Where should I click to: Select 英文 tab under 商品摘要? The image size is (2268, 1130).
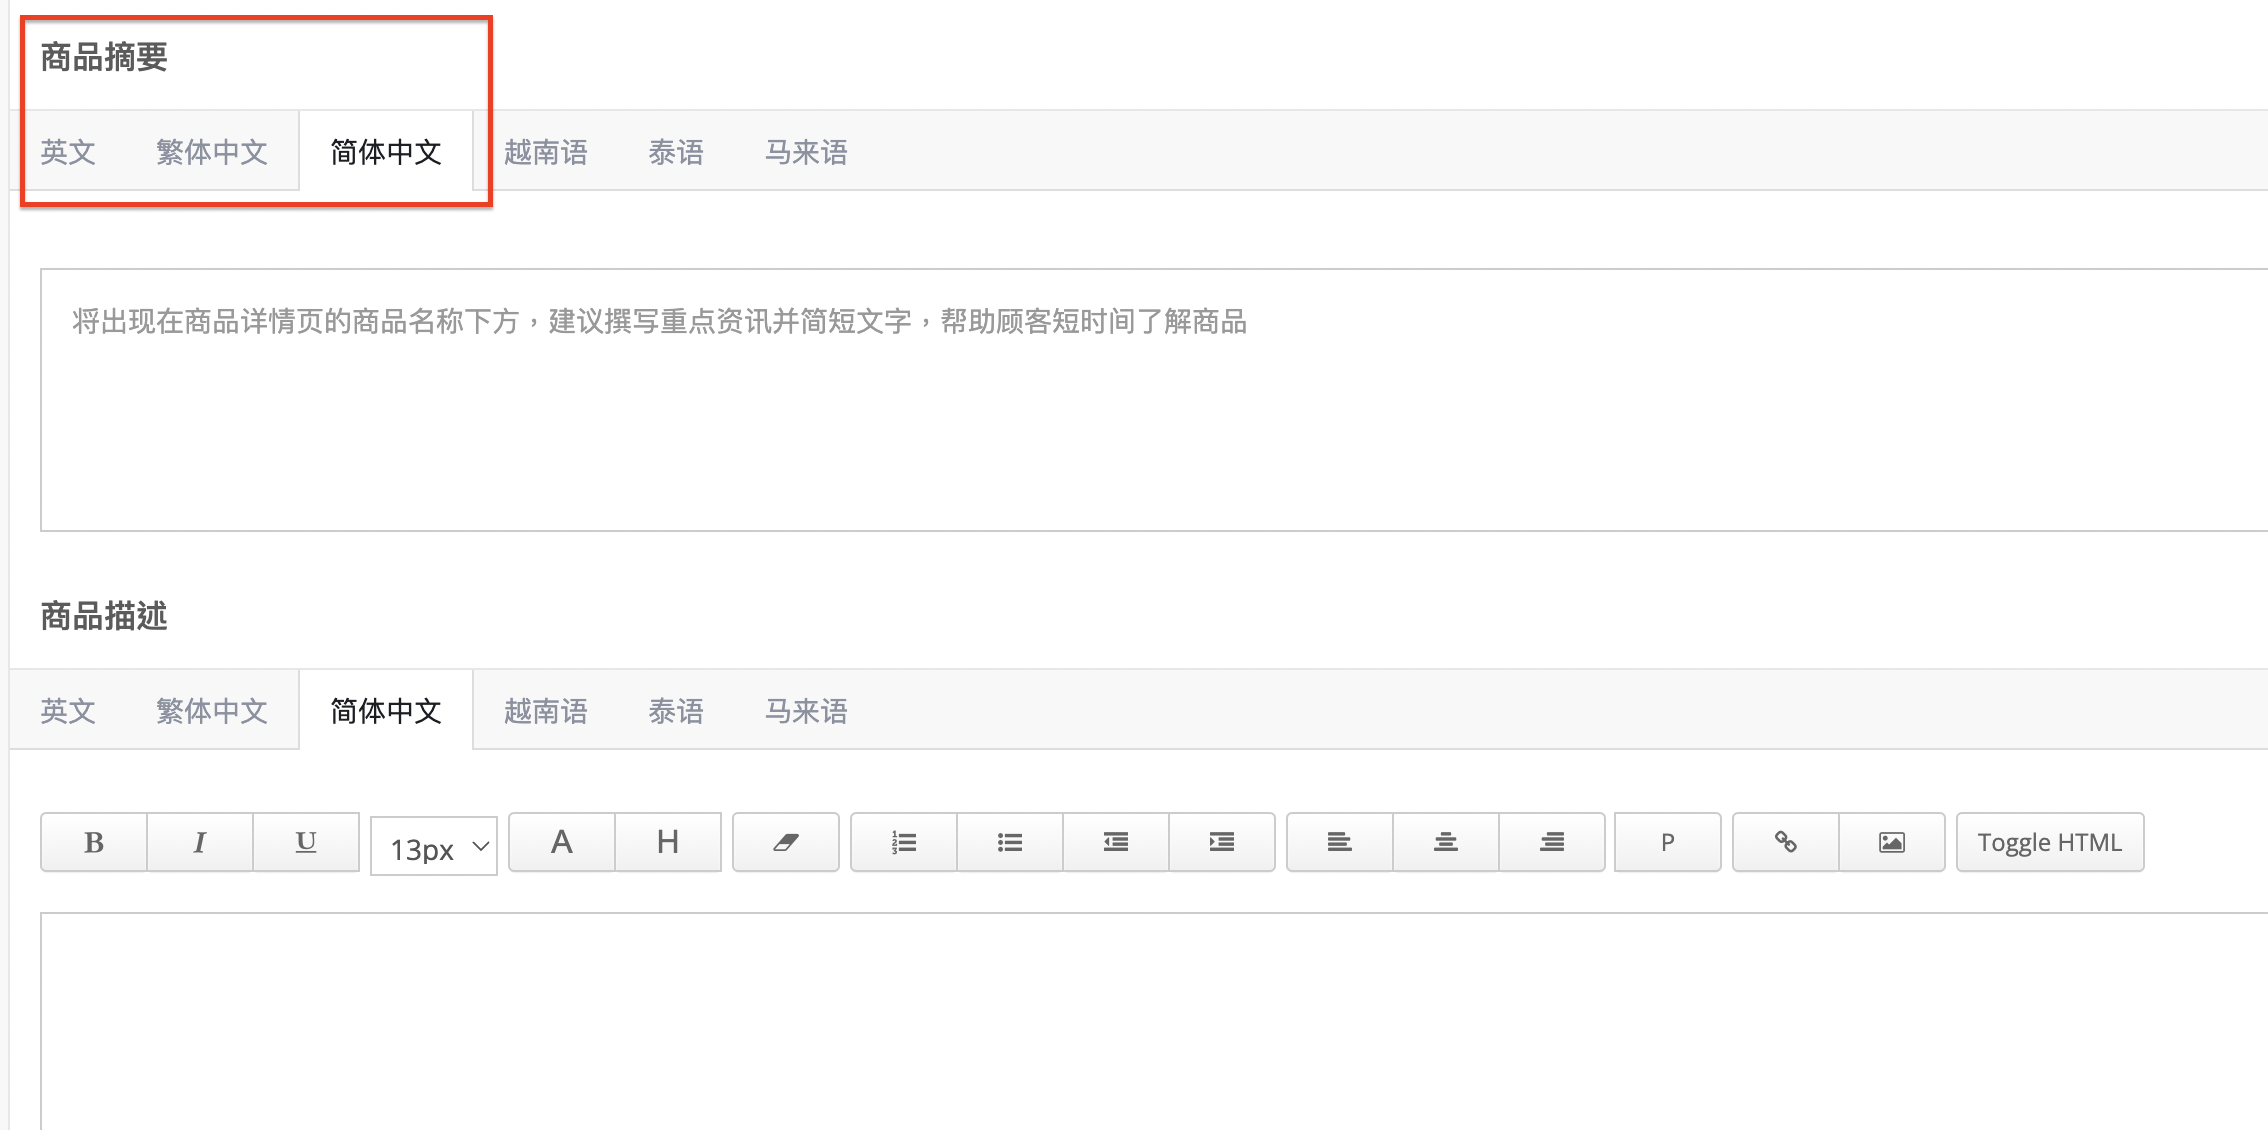coord(68,152)
